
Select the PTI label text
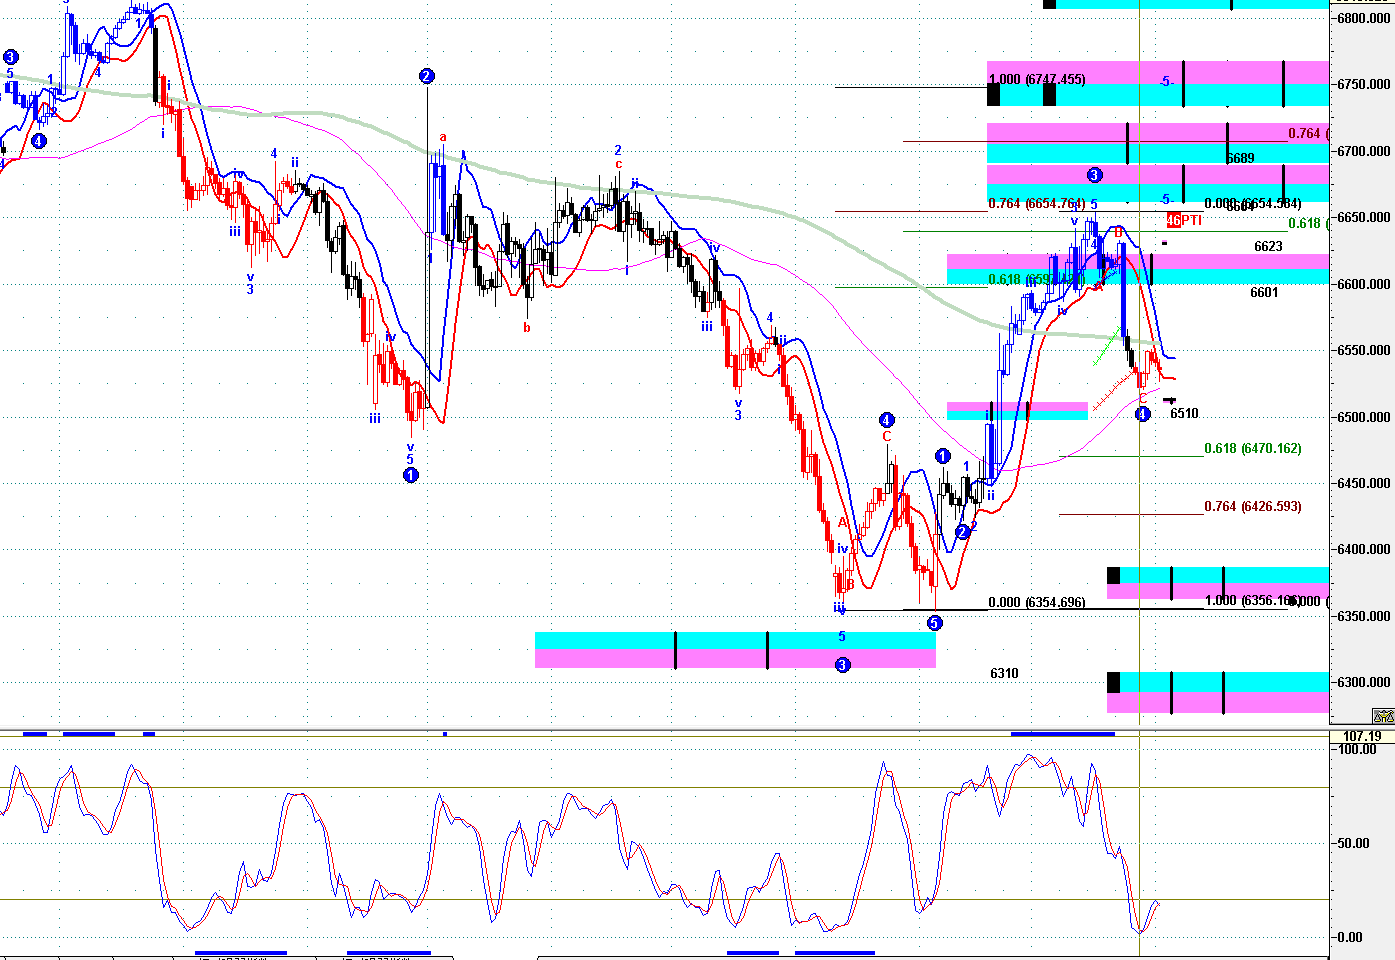tap(1192, 220)
